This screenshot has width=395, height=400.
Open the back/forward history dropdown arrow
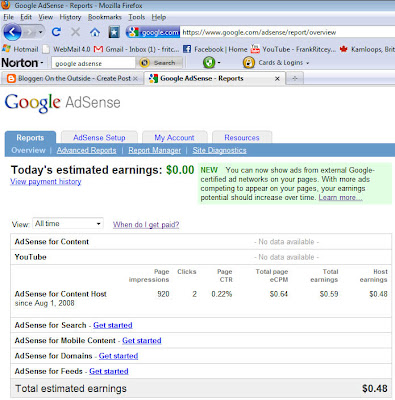pyautogui.click(x=41, y=32)
